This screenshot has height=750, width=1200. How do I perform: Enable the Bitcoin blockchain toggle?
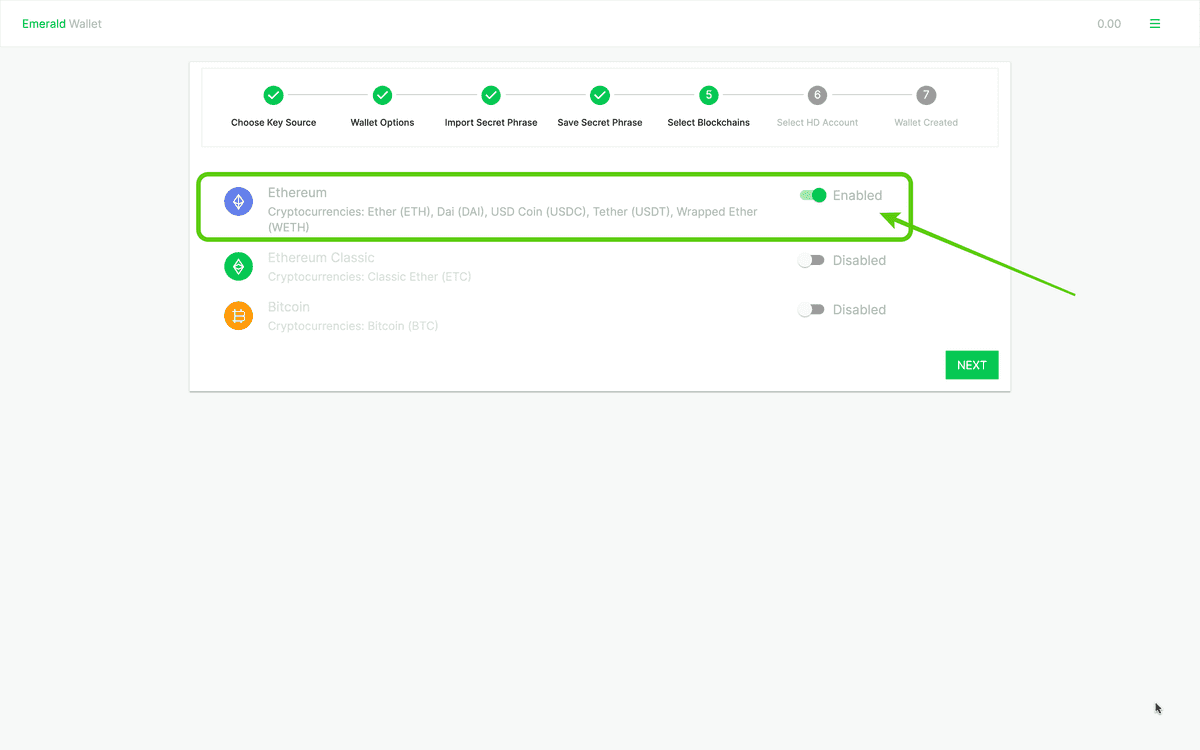811,309
